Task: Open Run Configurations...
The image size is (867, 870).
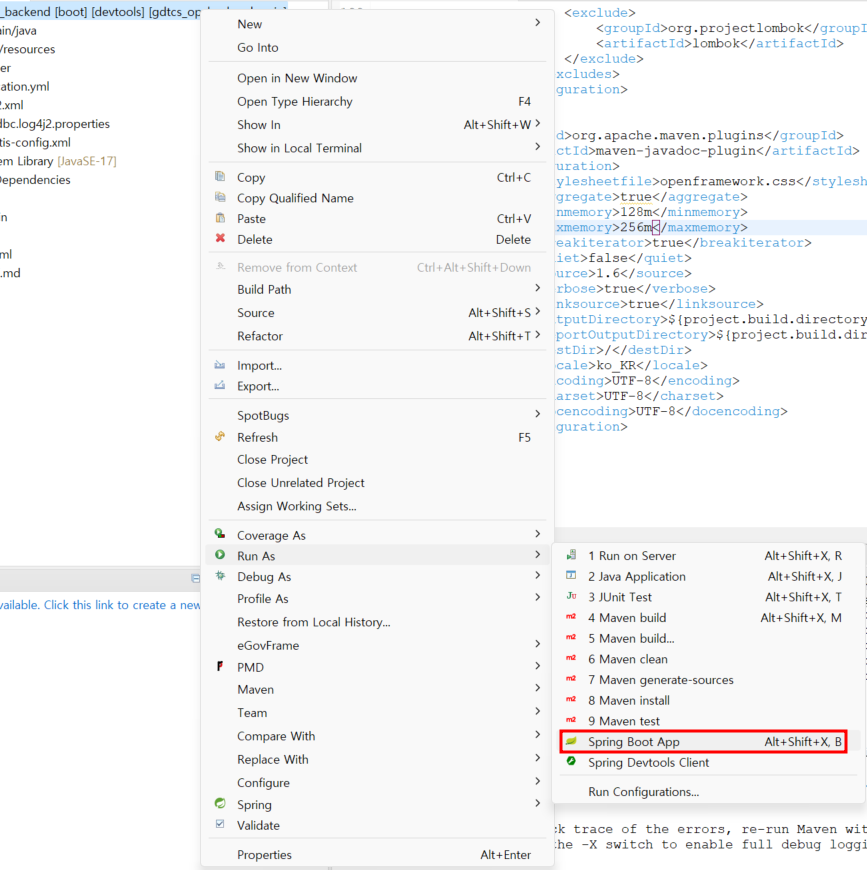Action: coord(709,792)
